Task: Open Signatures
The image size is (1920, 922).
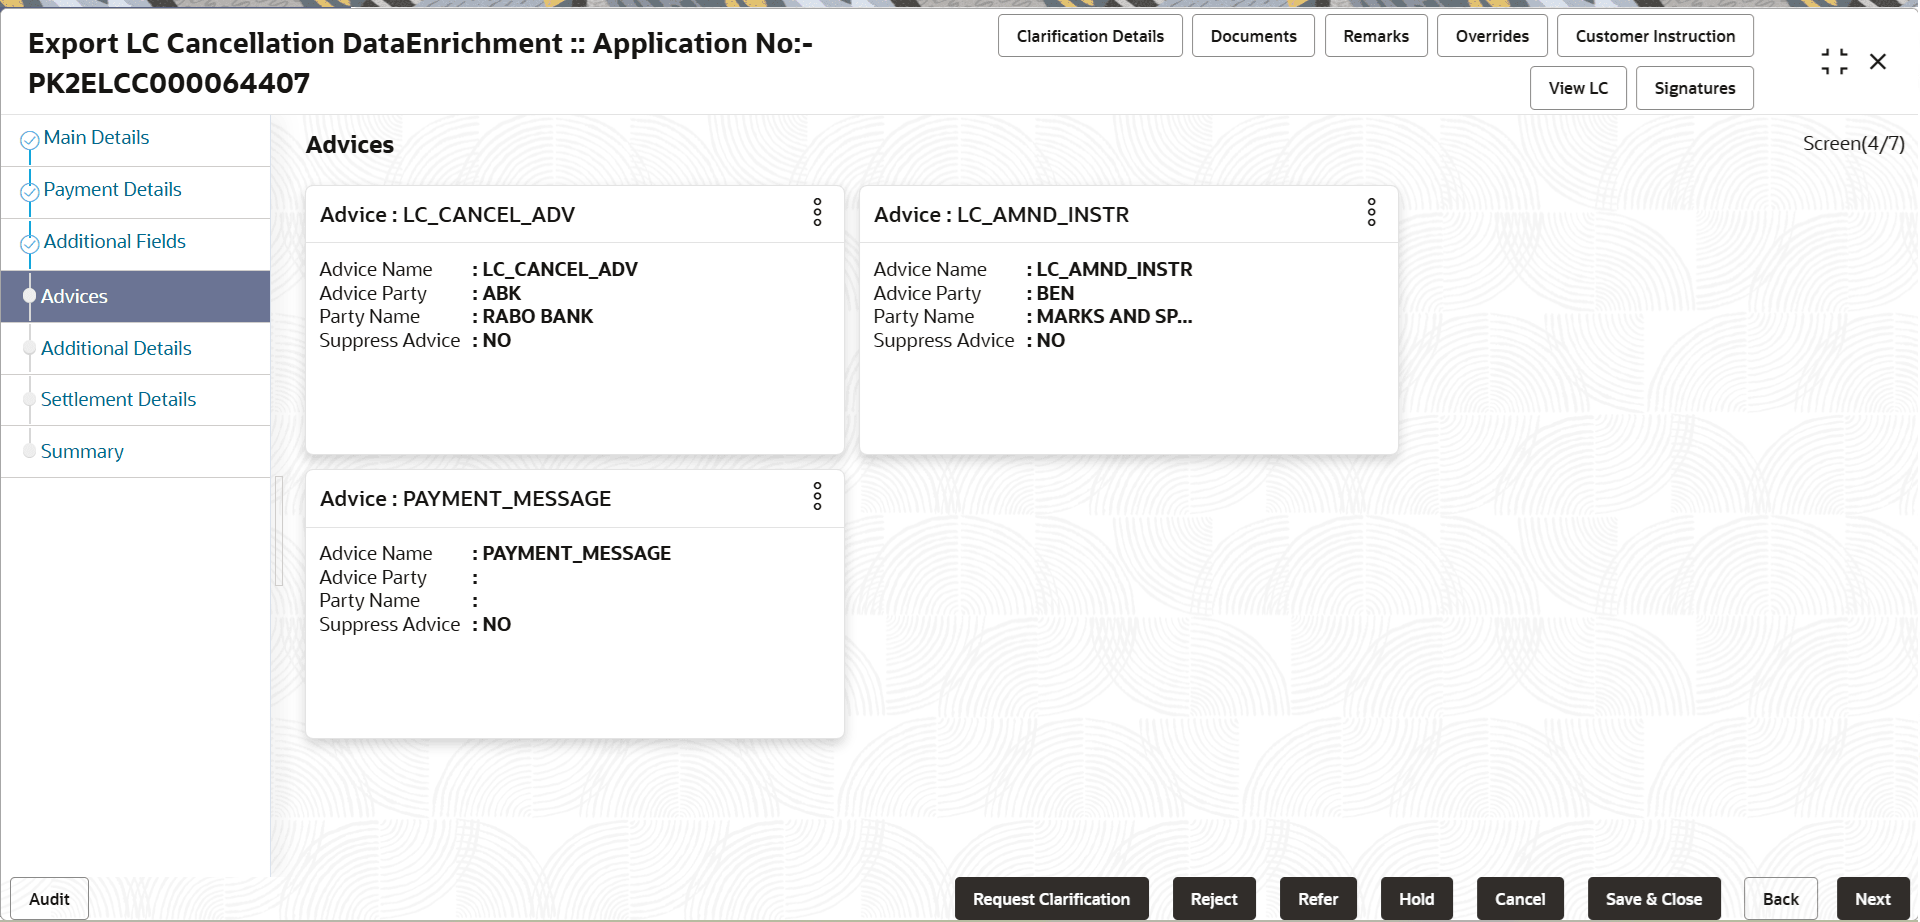Action: pos(1694,88)
